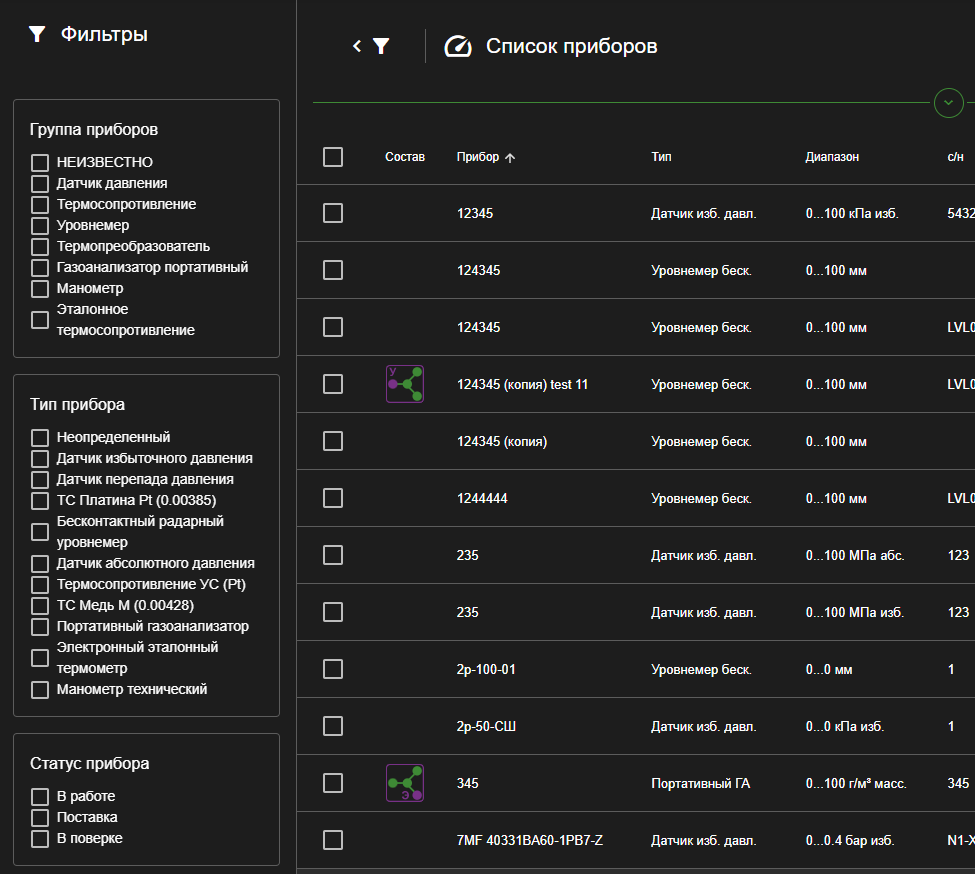This screenshot has height=874, width=975.
Task: Sort the table by the Тип column header
Action: click(661, 157)
